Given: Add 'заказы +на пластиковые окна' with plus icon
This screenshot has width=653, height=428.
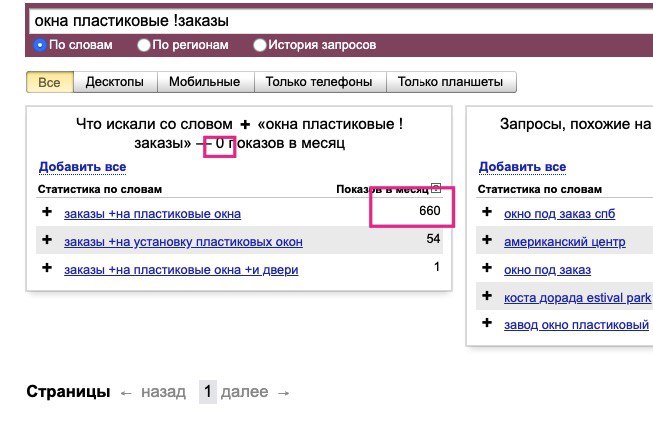Looking at the screenshot, I should click(x=47, y=212).
